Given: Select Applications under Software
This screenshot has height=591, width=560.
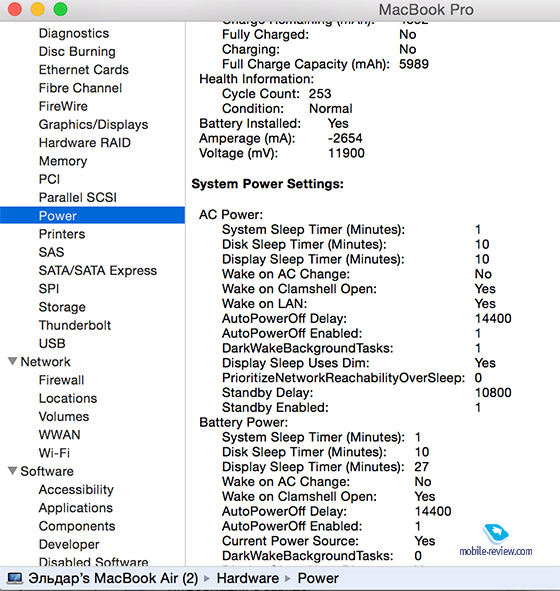Looking at the screenshot, I should 76,508.
